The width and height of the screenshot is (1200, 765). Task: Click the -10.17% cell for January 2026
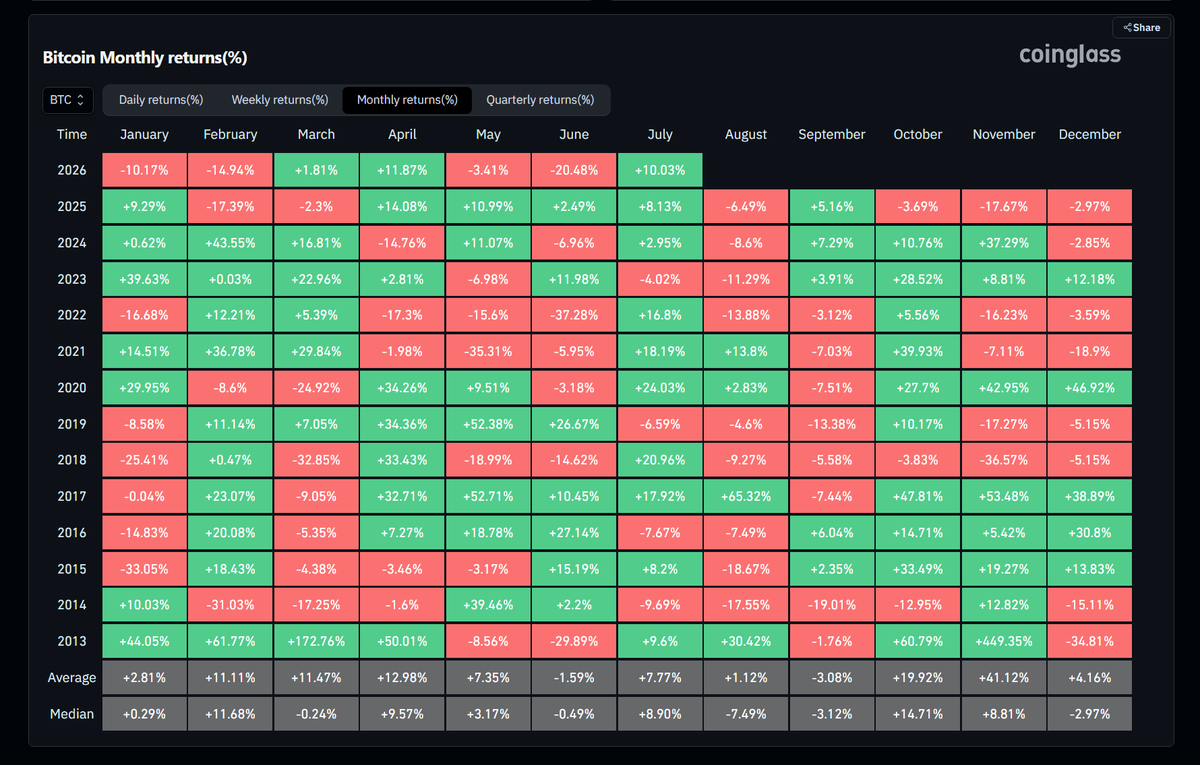[144, 170]
